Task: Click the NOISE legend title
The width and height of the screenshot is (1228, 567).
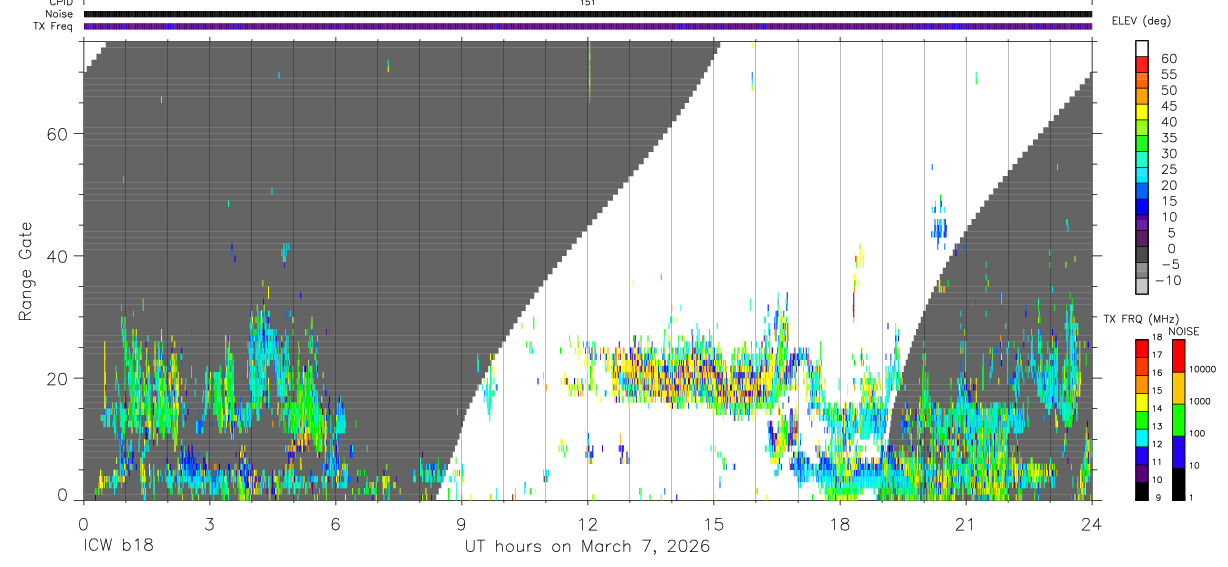Action: click(1183, 331)
